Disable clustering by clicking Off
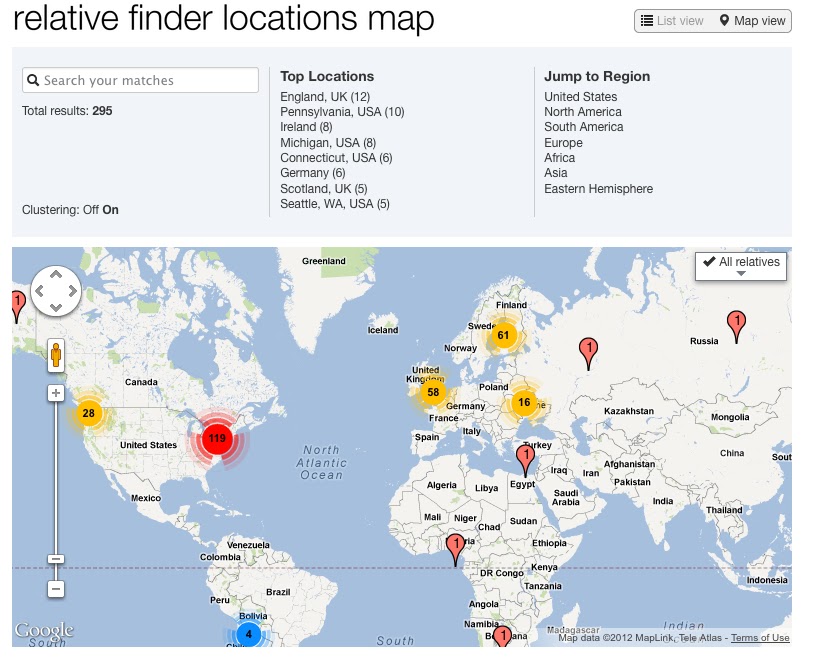 (91, 211)
